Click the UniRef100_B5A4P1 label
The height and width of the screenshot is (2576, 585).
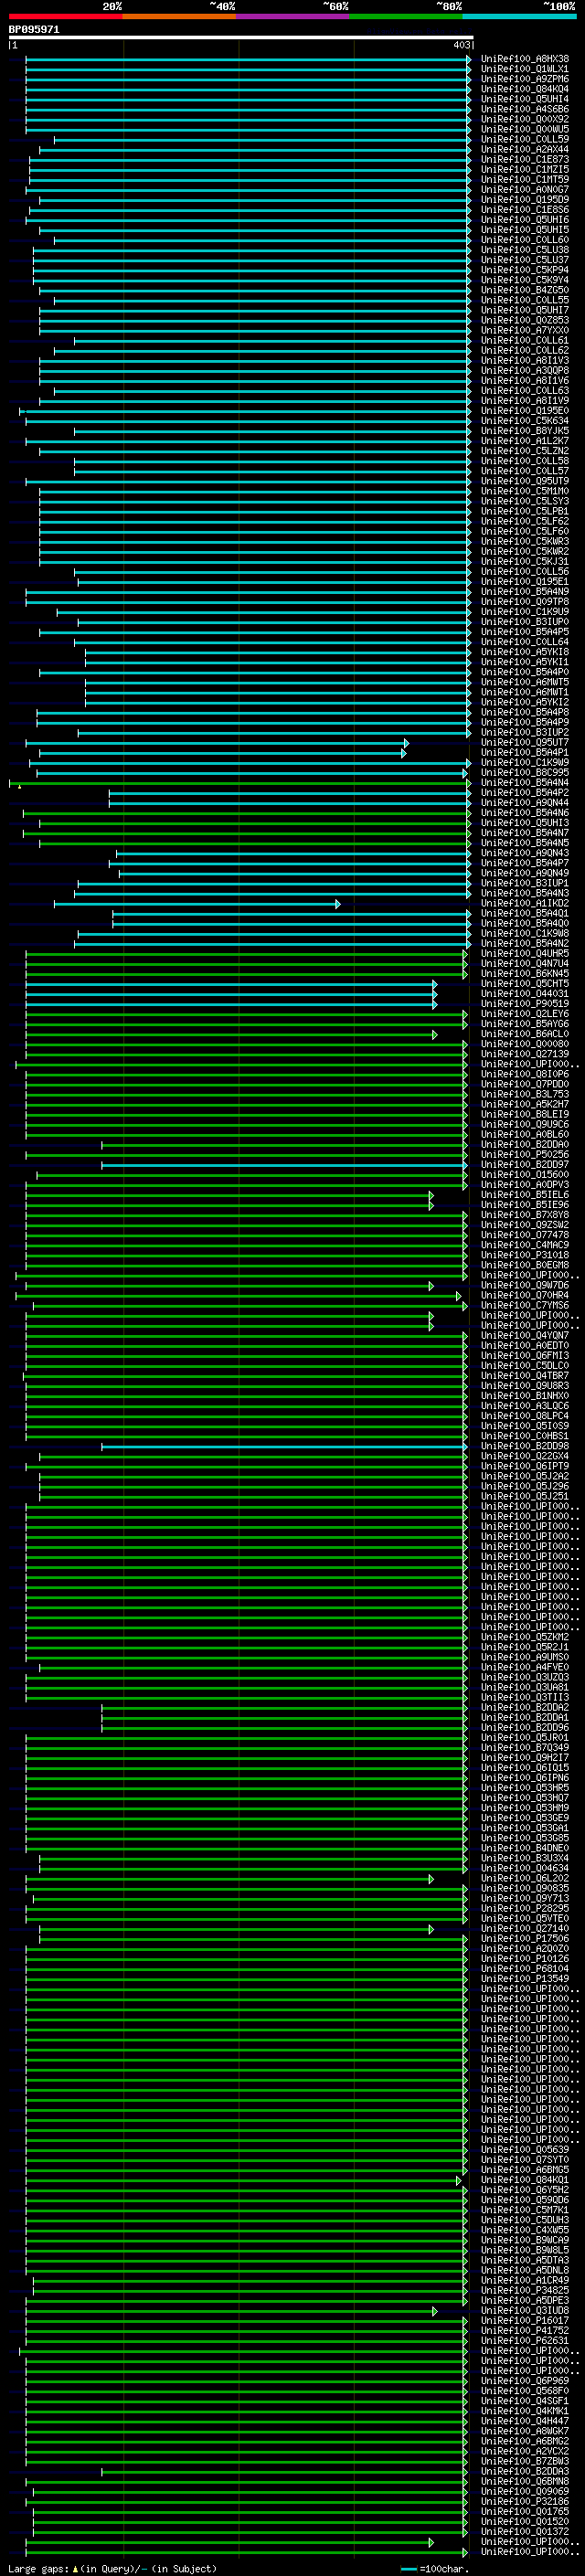[x=524, y=753]
